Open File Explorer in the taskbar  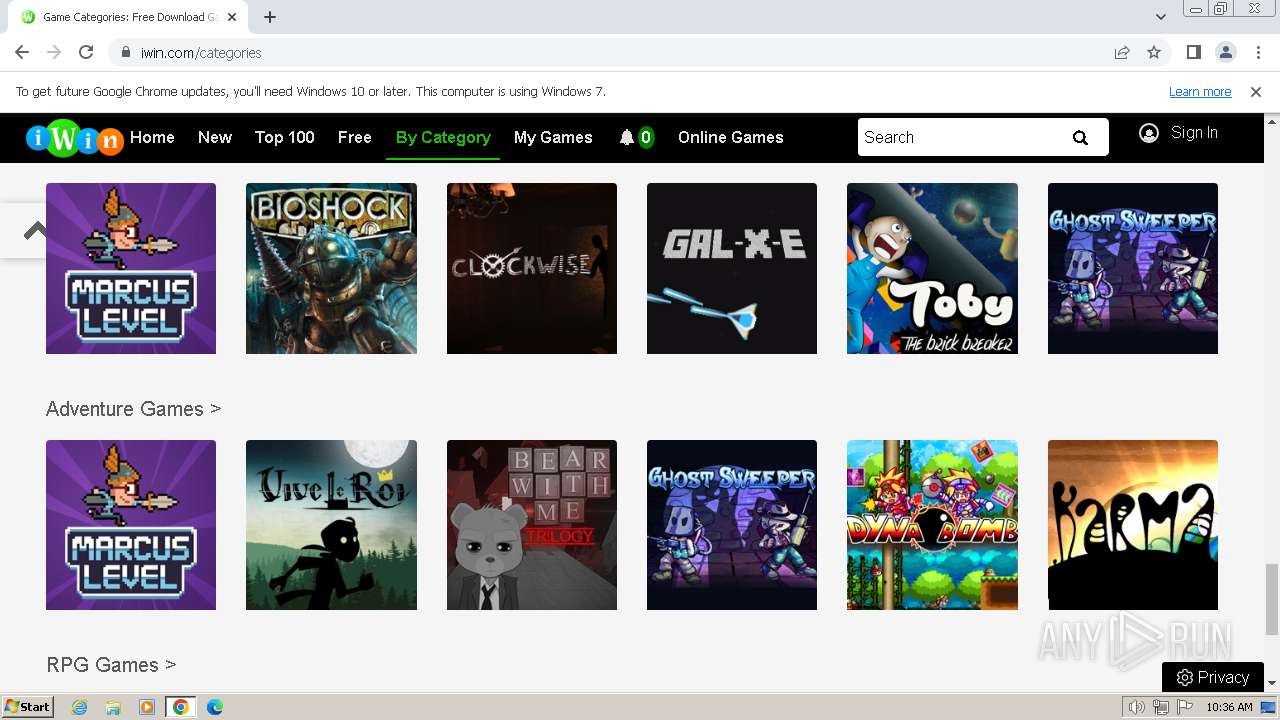[x=113, y=707]
